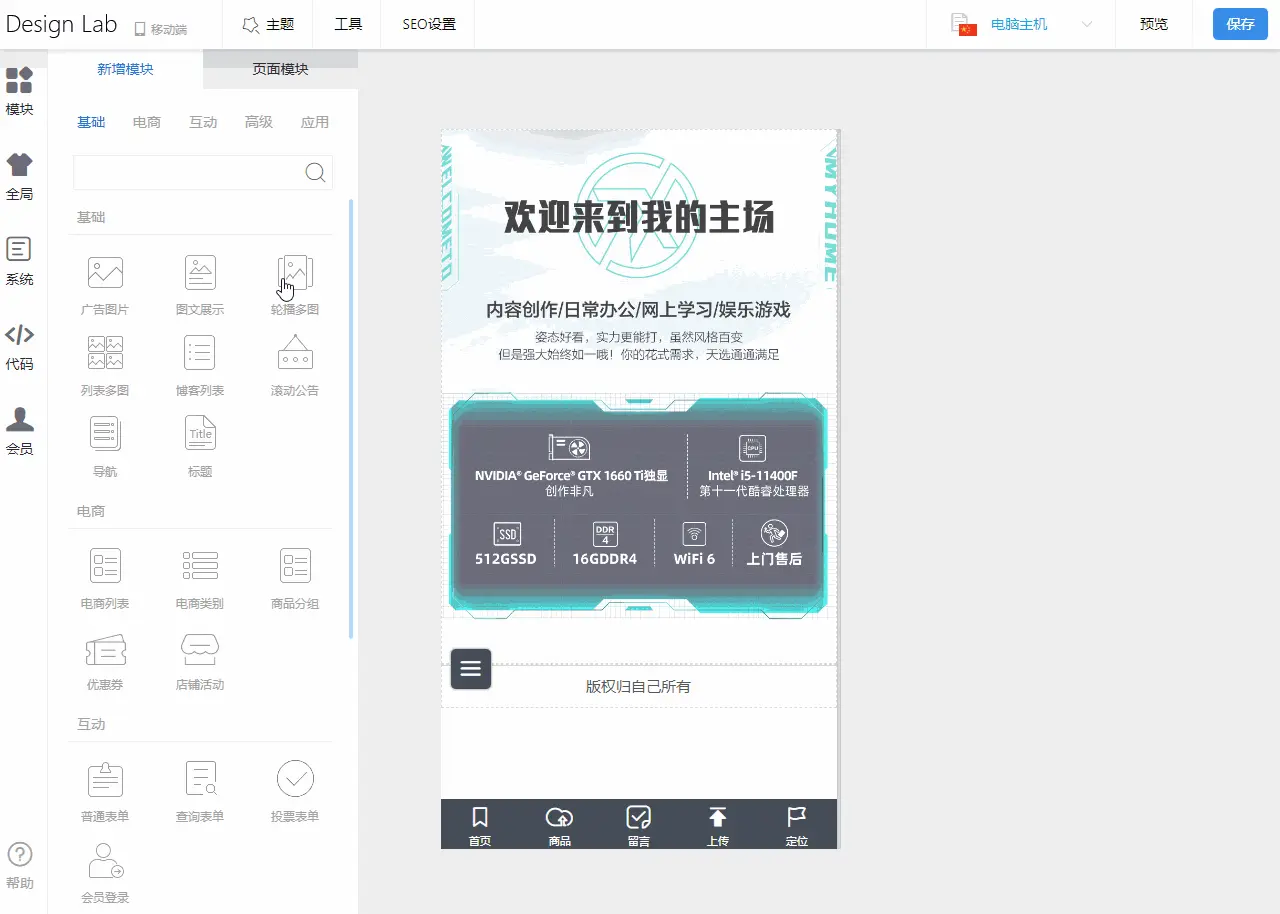Screen dimensions: 1280x914
Task: Add the 轮播多图 carousel module
Action: click(x=295, y=273)
